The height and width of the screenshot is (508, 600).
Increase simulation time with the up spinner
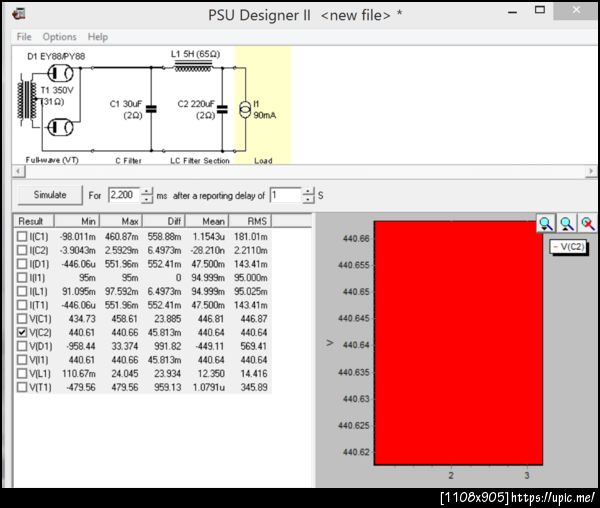[147, 191]
